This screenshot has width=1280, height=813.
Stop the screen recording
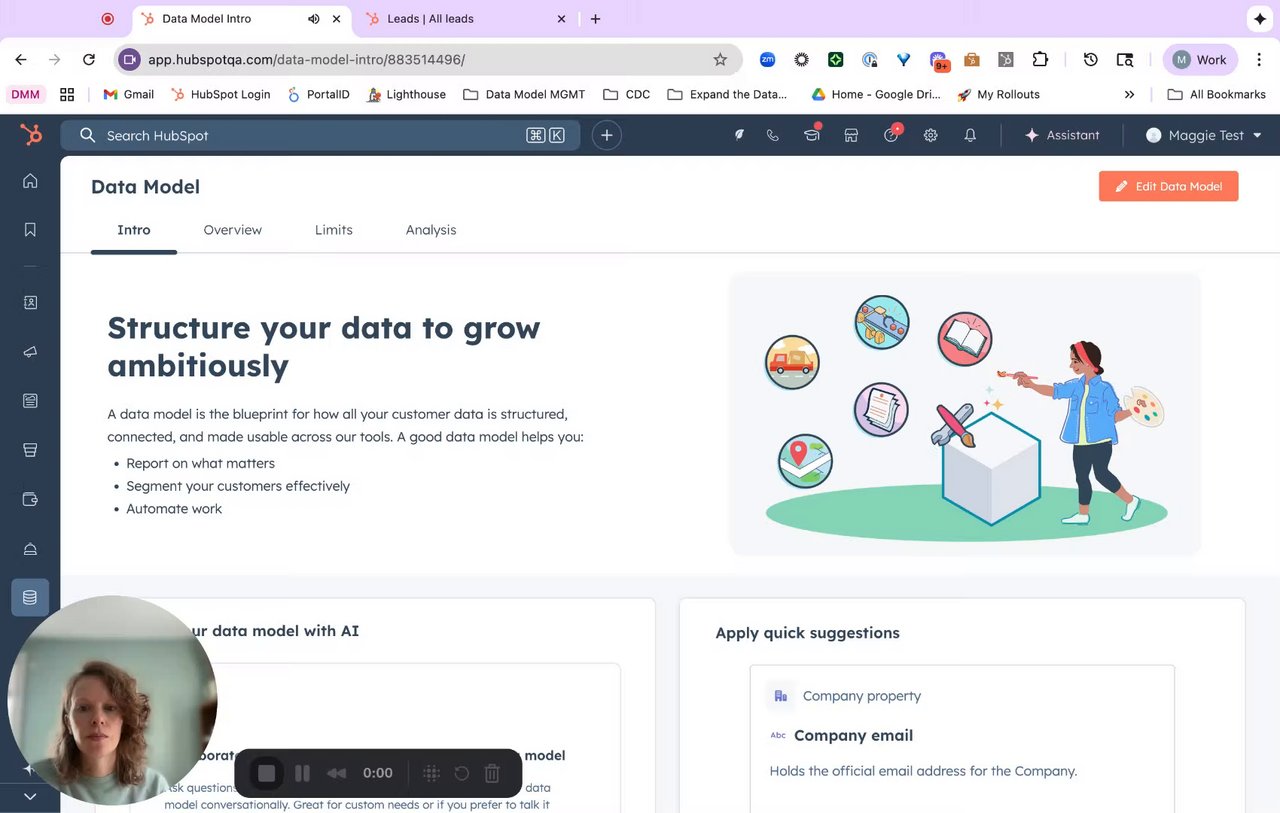click(266, 773)
